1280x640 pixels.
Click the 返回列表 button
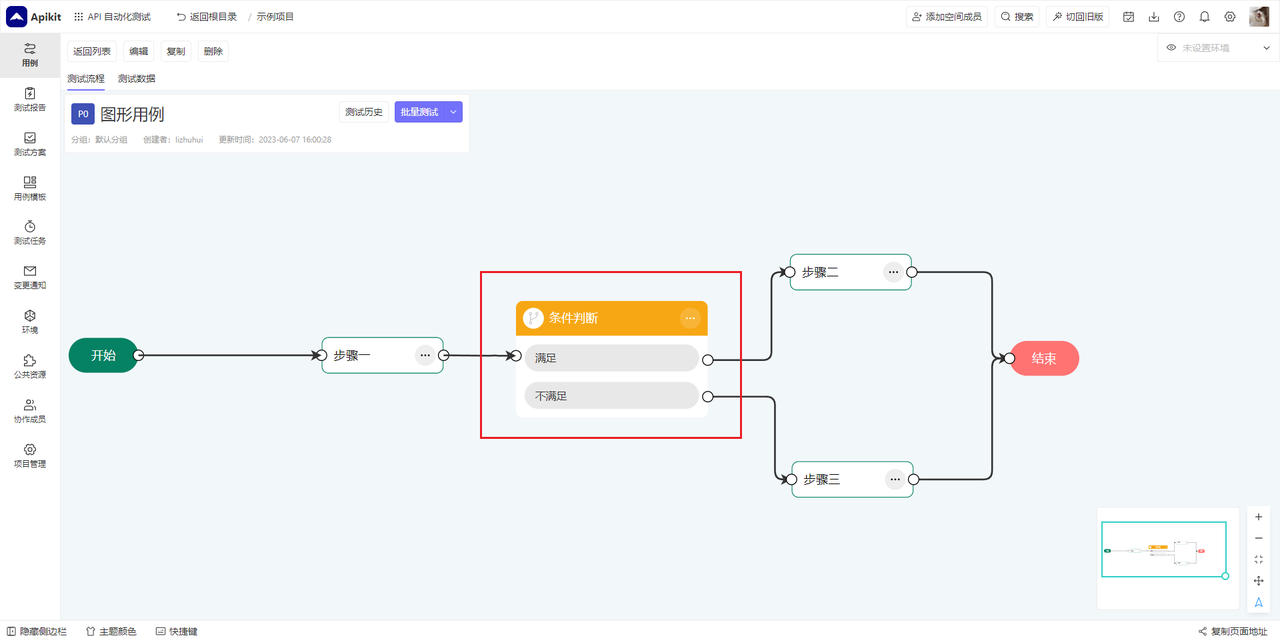coord(92,51)
